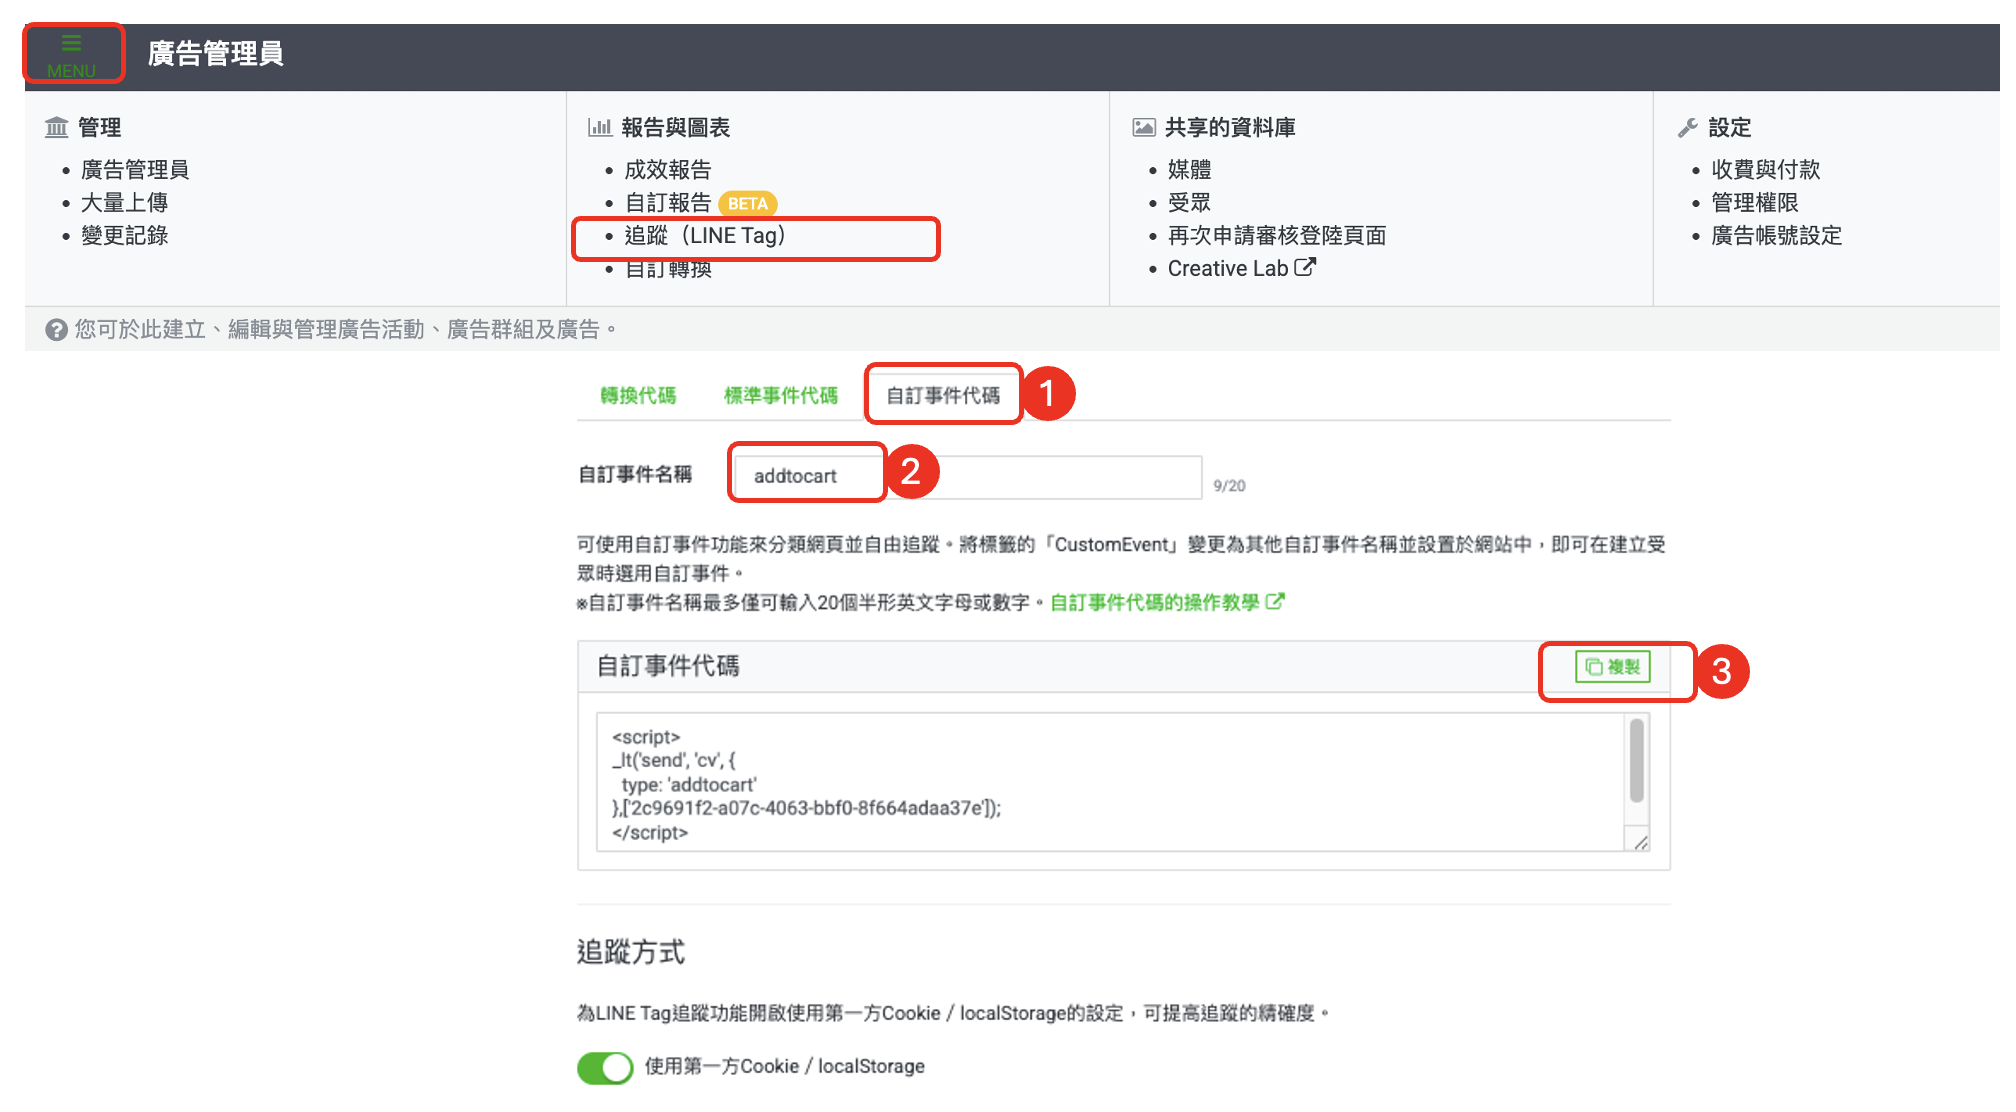Click external link icon after 自訂事件代碼的操作教學
This screenshot has height=1112, width=2016.
pos(1275,602)
